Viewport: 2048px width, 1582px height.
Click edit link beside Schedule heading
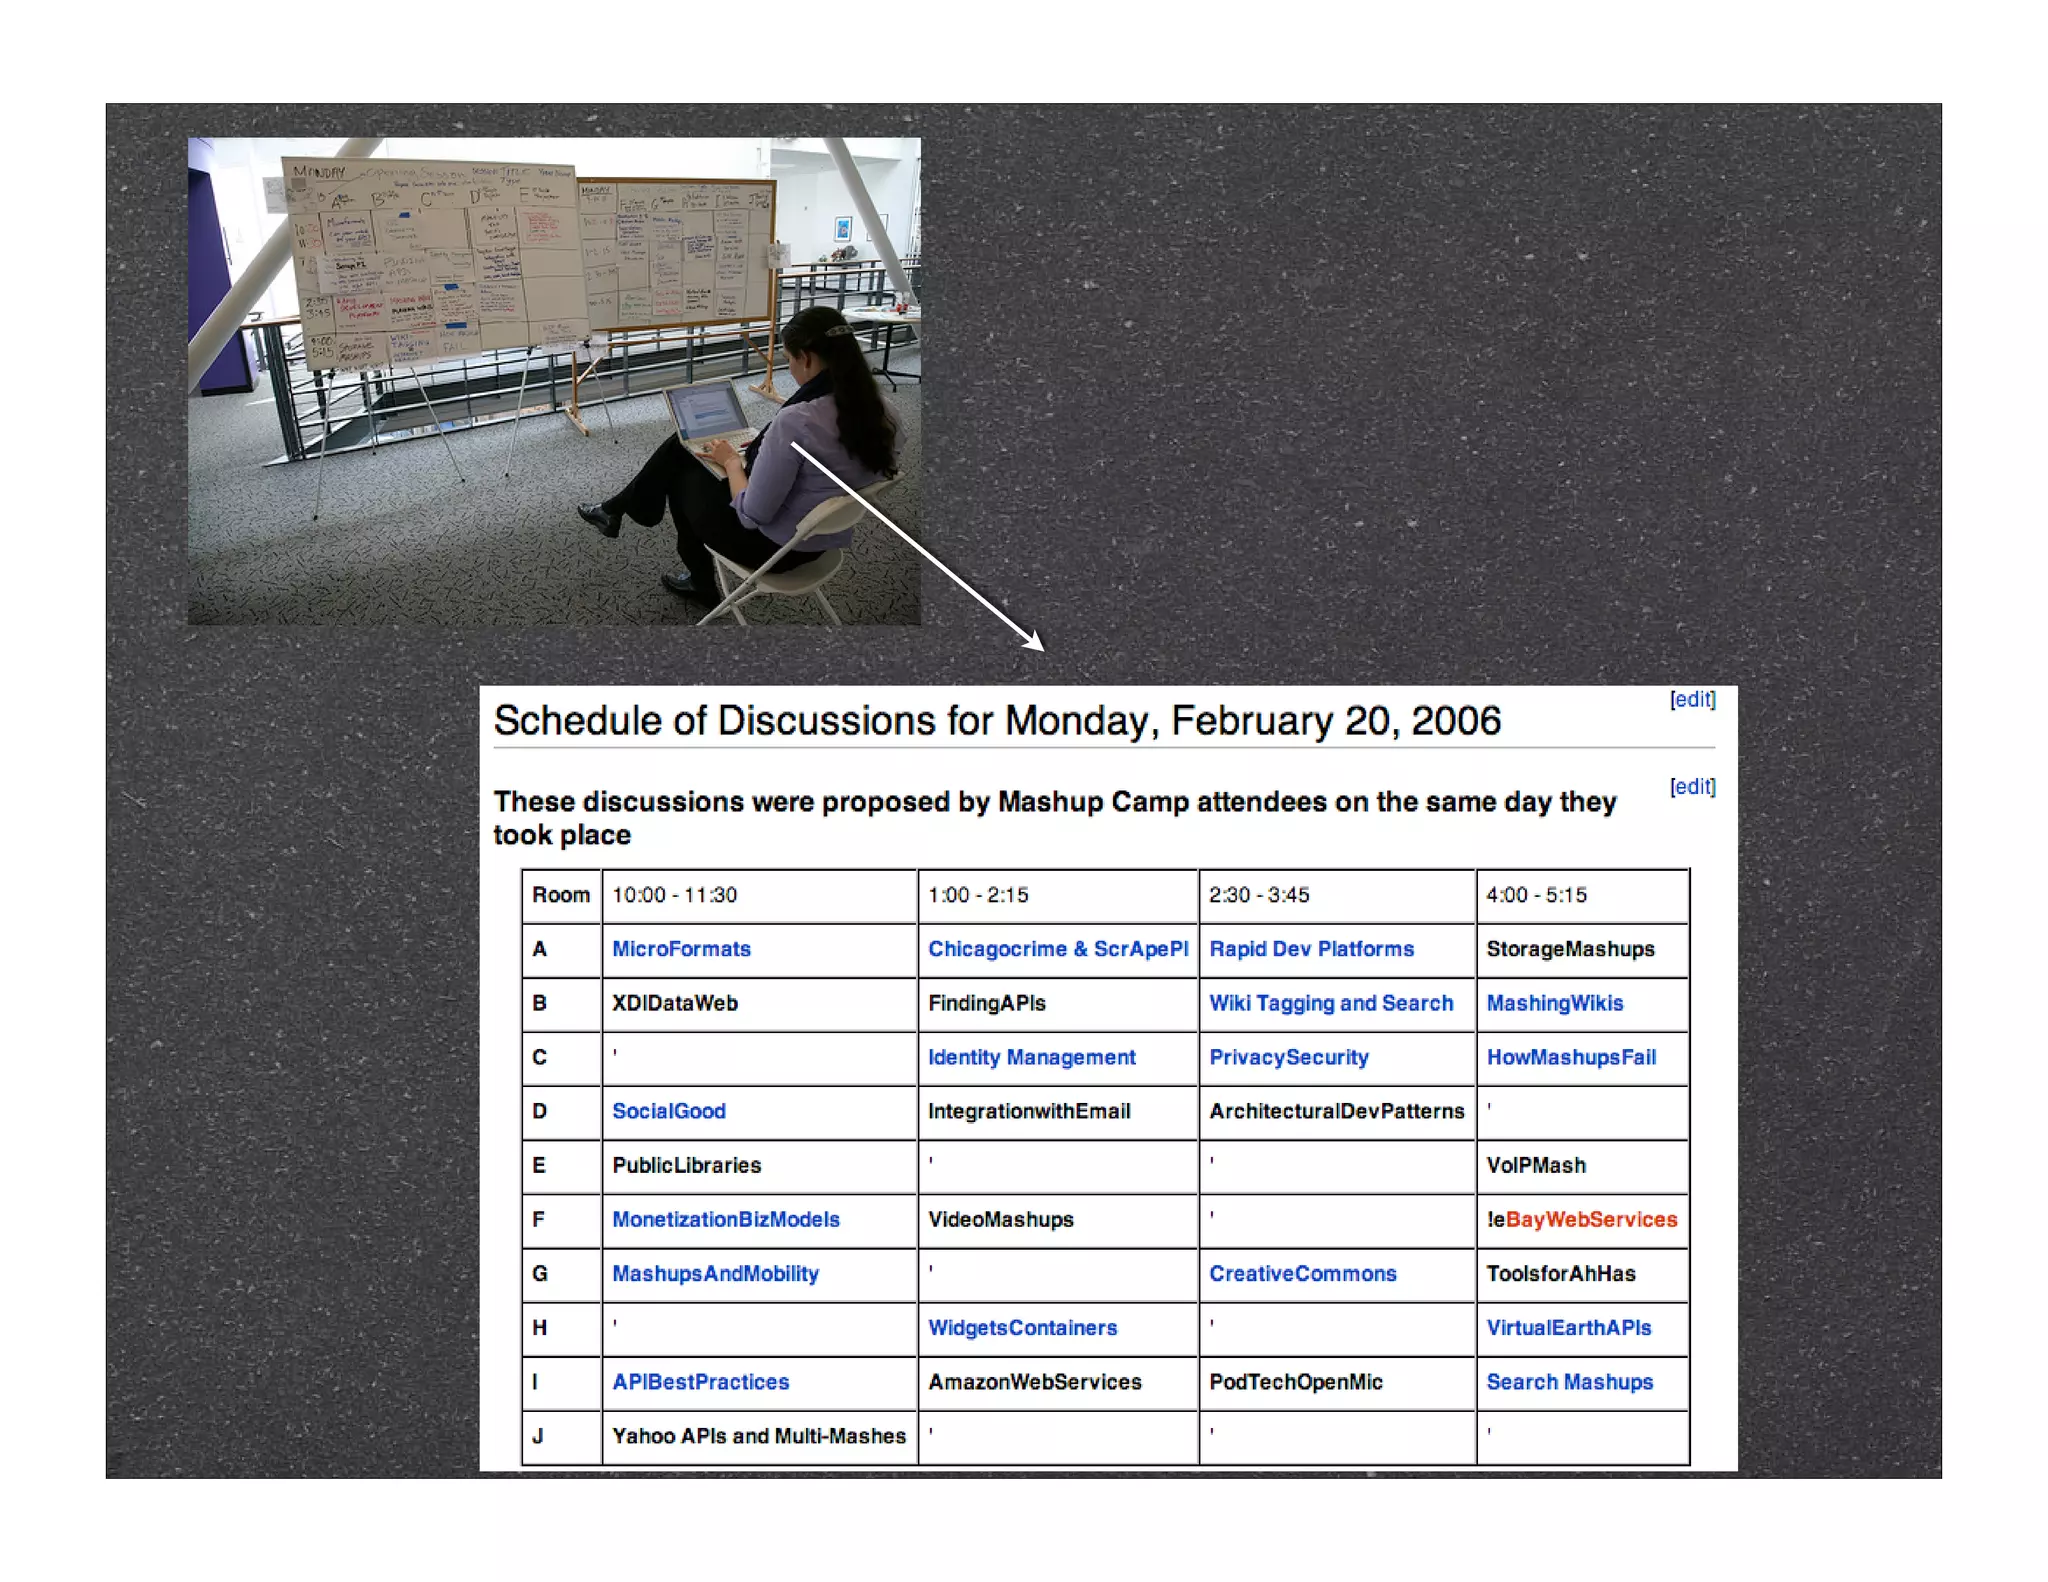tap(1692, 699)
